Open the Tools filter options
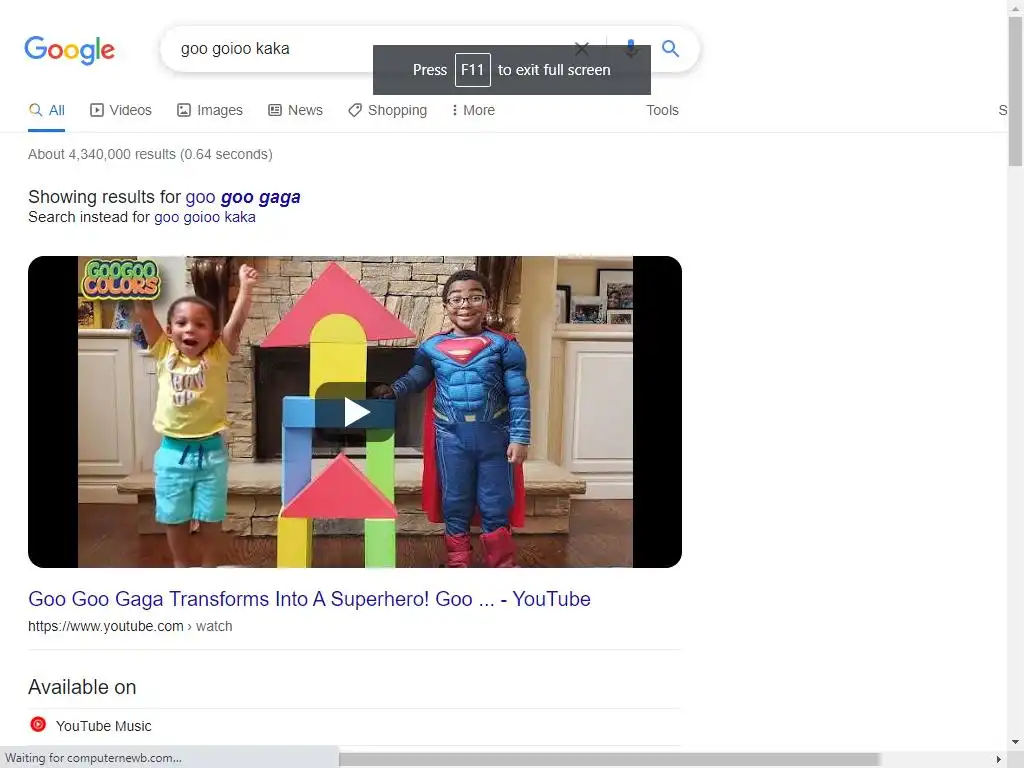Screen dimensions: 1024x768 (x=662, y=110)
